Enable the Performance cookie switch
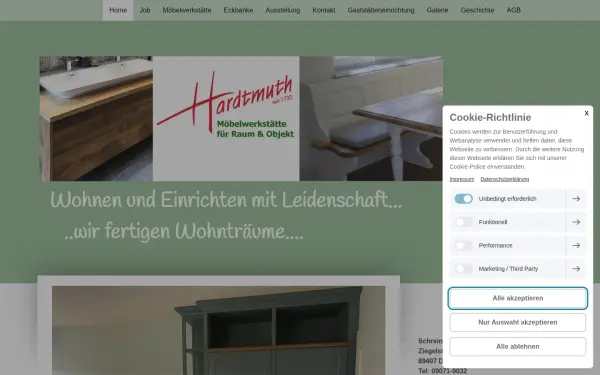 (463, 245)
